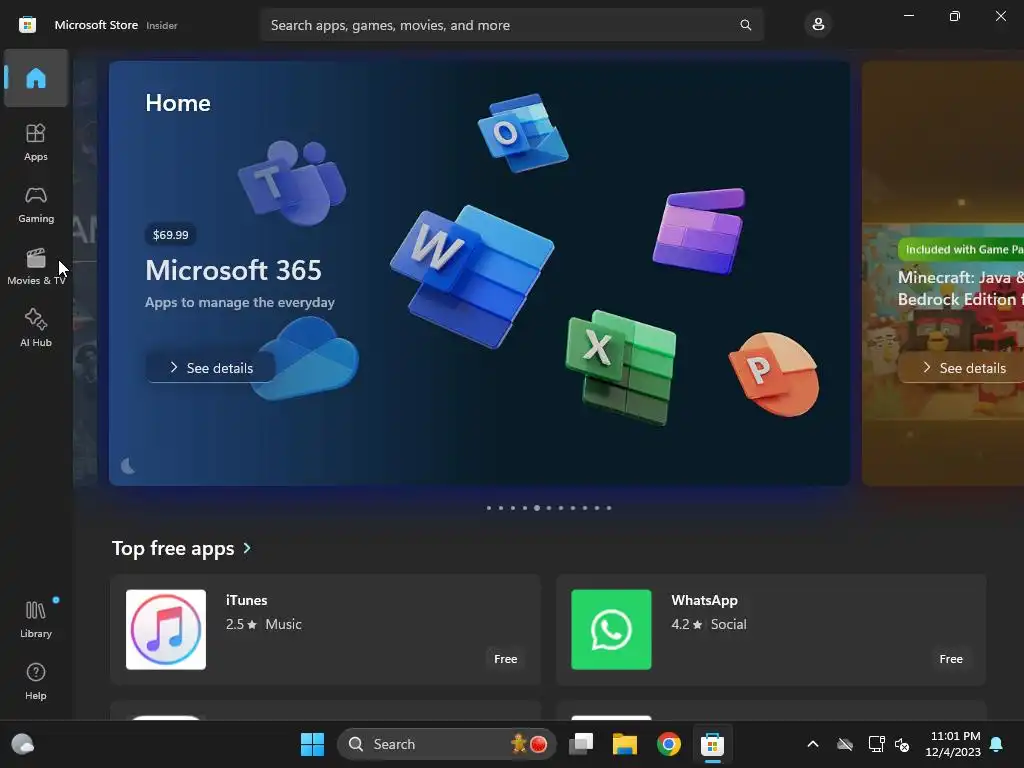This screenshot has height=768, width=1024.
Task: Open the user account profile icon
Action: 818,25
